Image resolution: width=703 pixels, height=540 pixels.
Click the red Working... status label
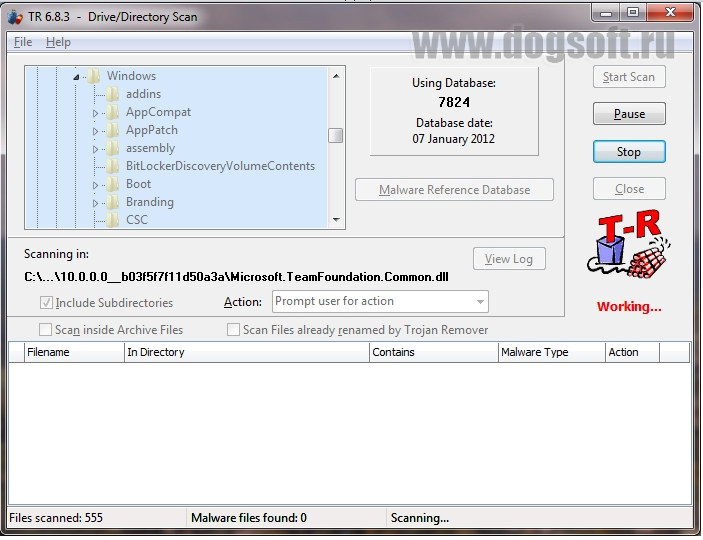click(x=629, y=307)
